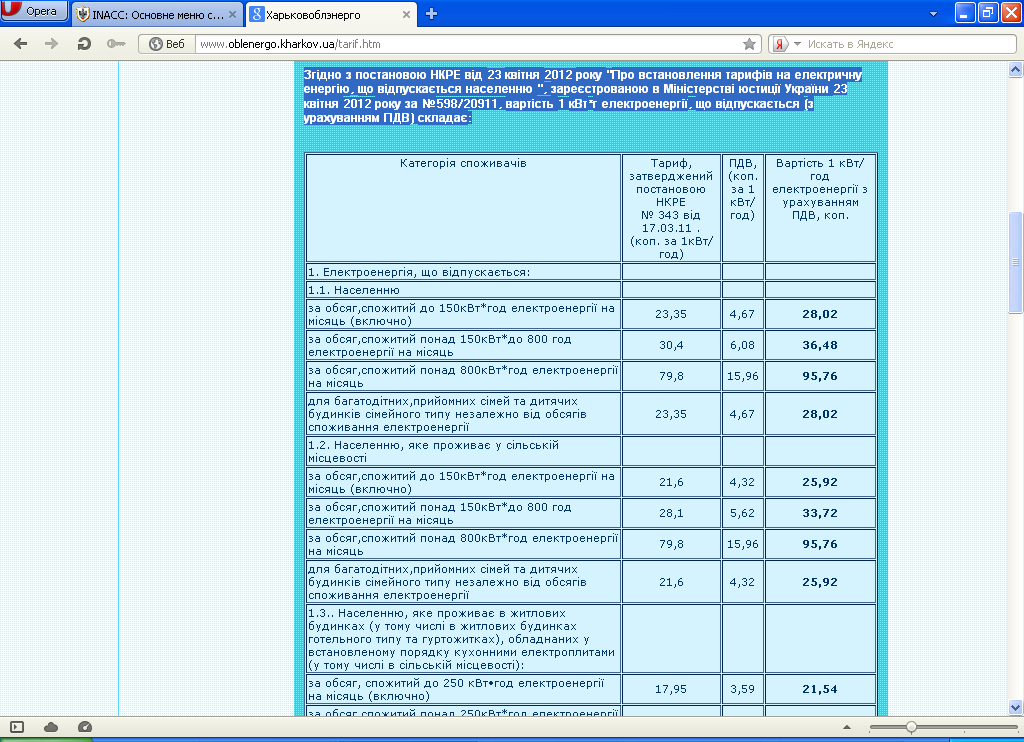This screenshot has height=742, width=1024.
Task: Click the bold value "33,72"
Action: [820, 513]
